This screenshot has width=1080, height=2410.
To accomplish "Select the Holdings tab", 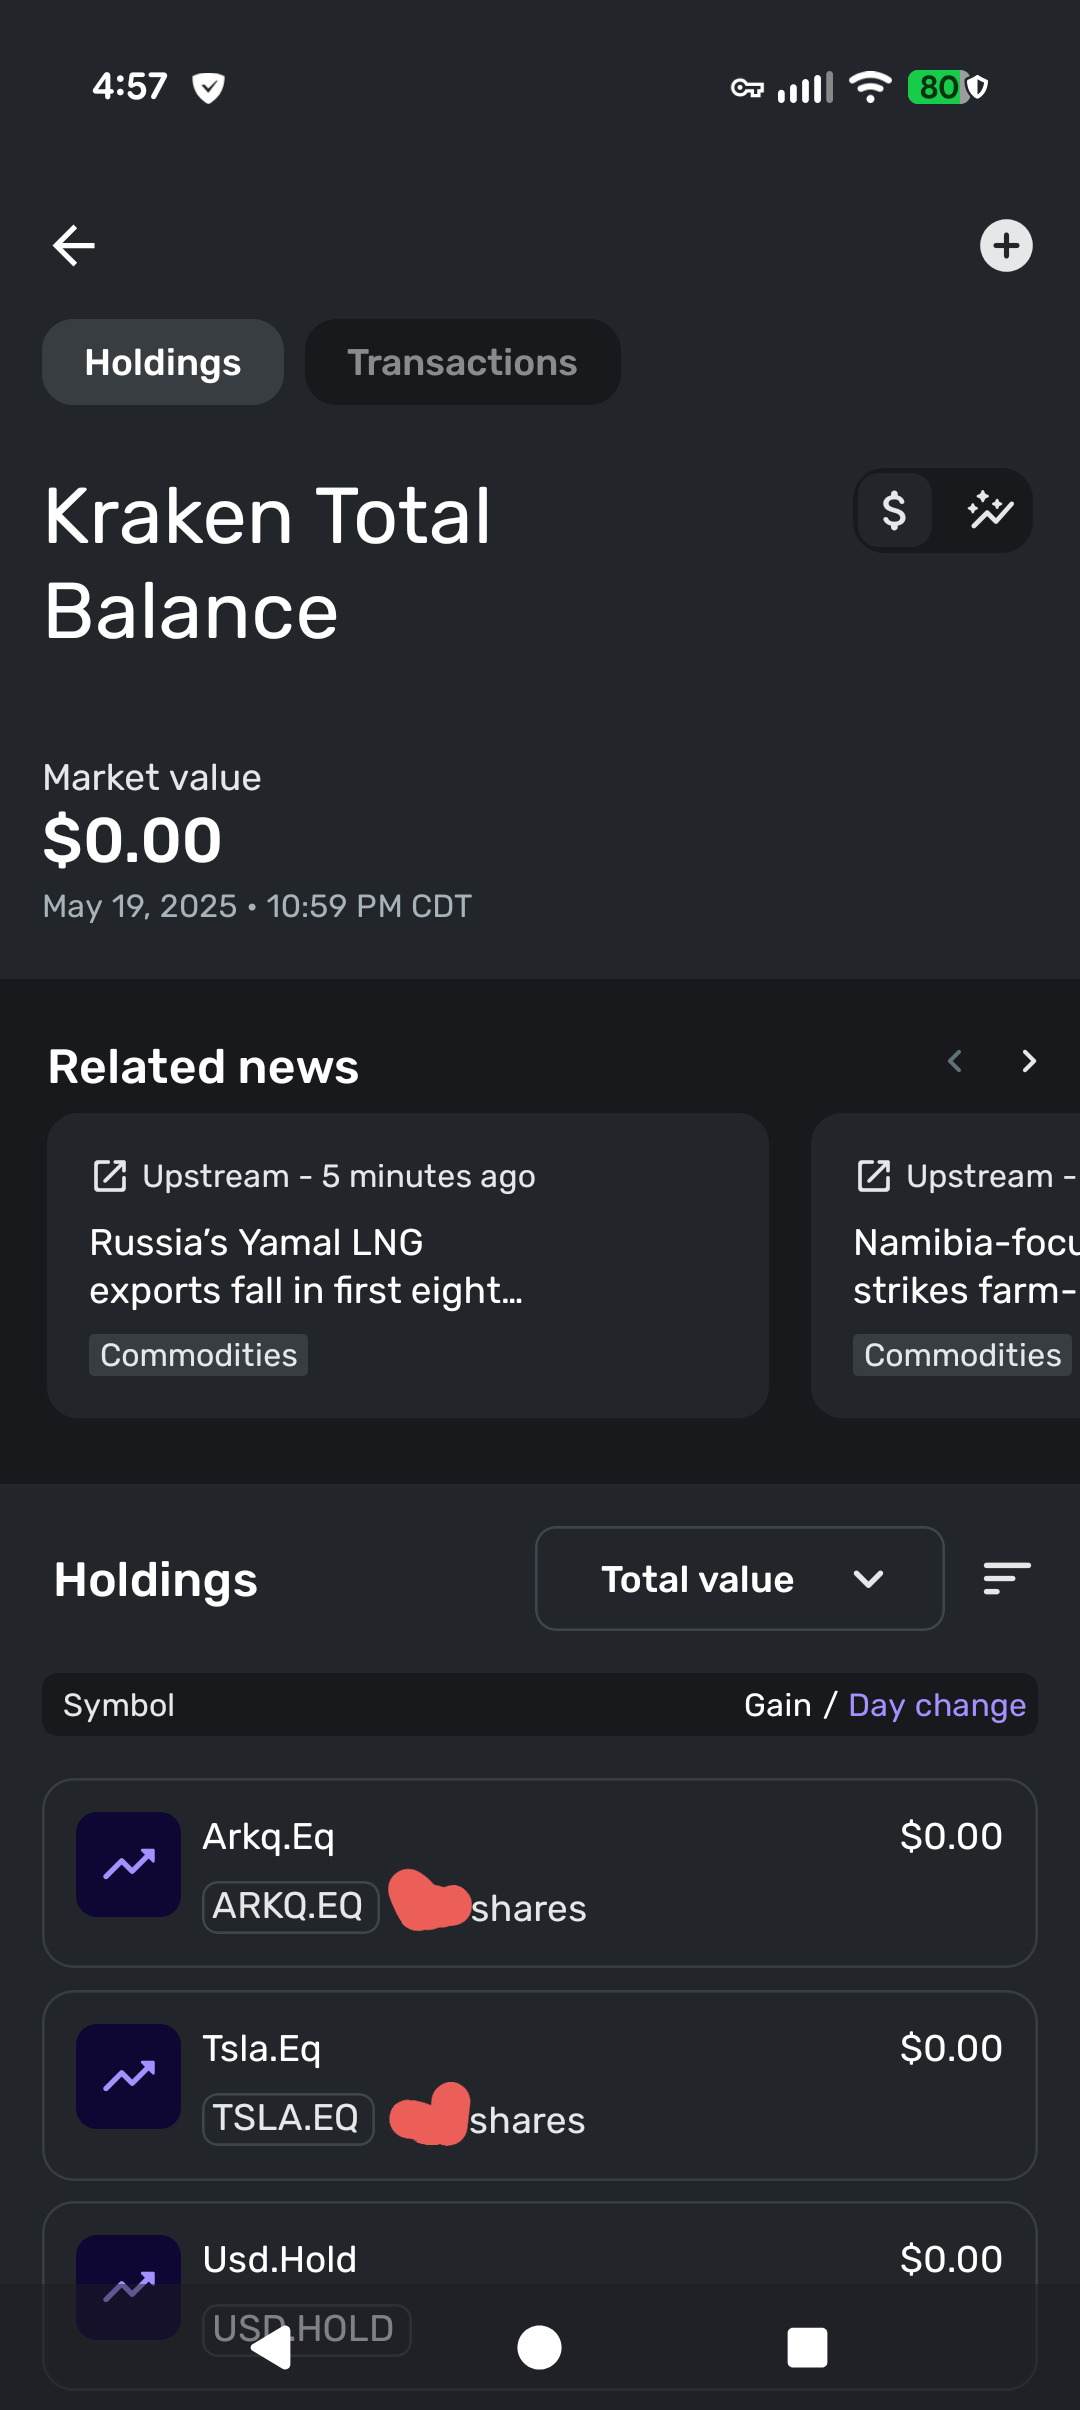I will pos(163,362).
